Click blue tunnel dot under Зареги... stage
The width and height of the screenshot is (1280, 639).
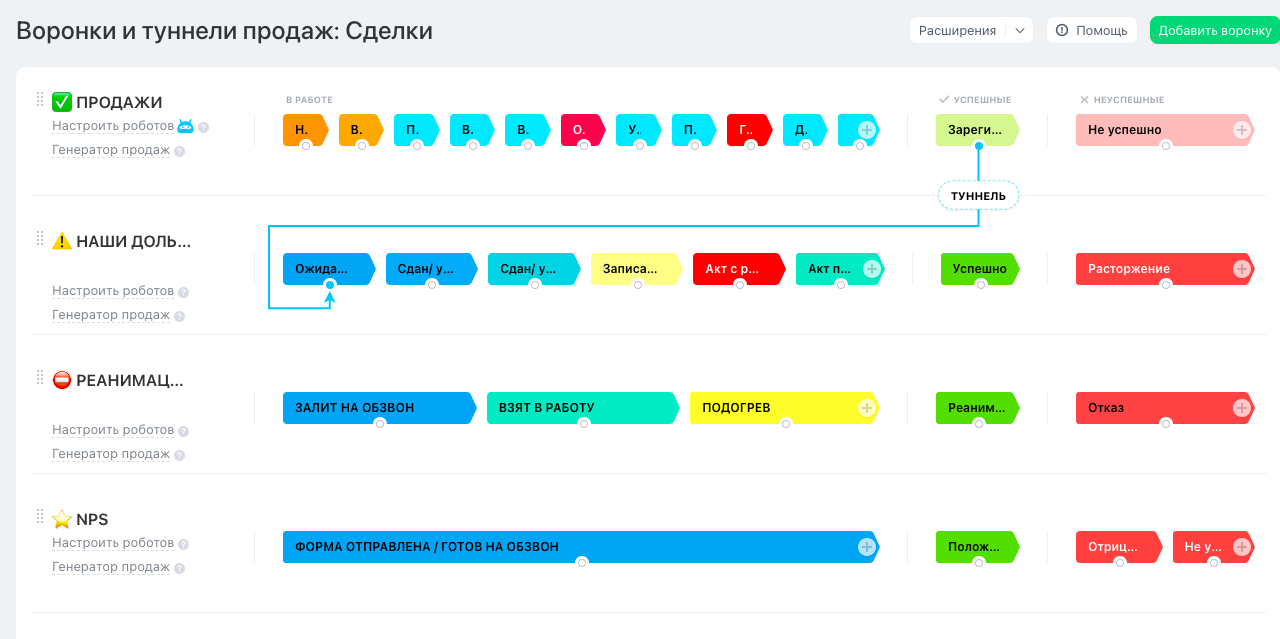pos(979,146)
